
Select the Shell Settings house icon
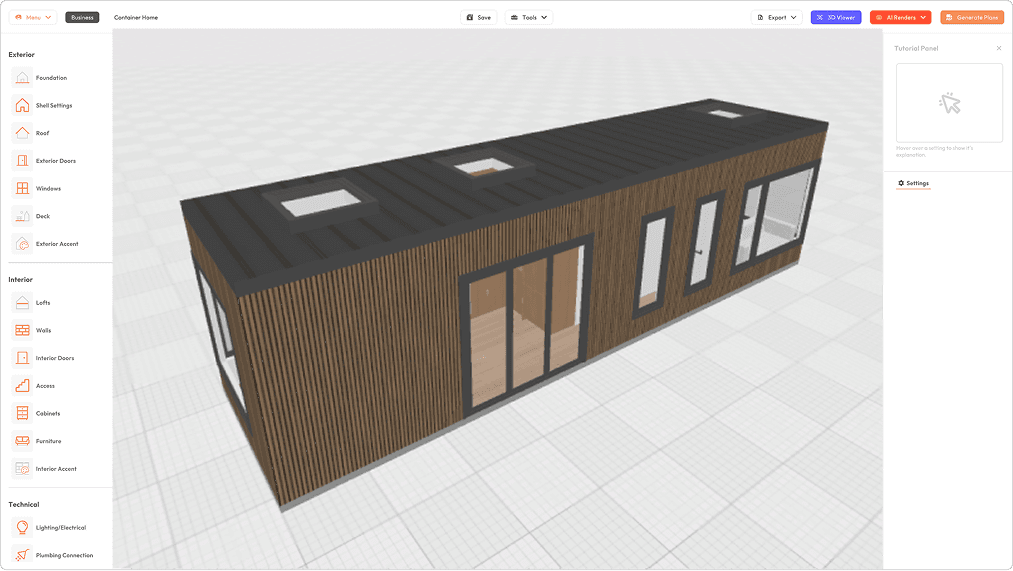click(22, 105)
